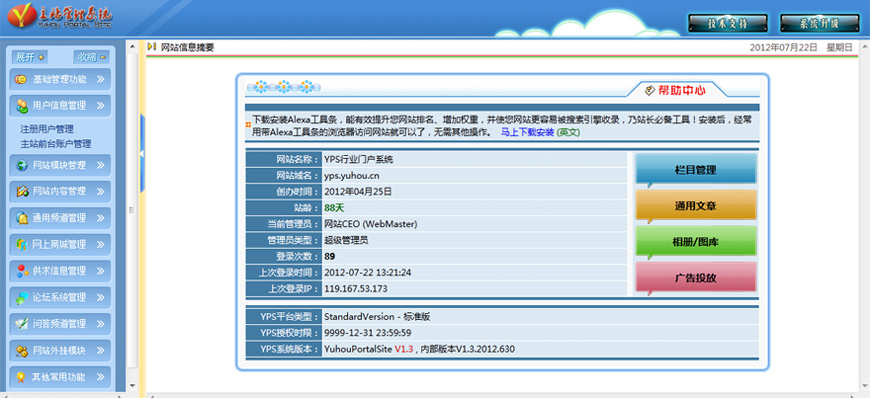This screenshot has width=870, height=398.
Task: Click the yps.yuhou.cn domain value
Action: 352,175
